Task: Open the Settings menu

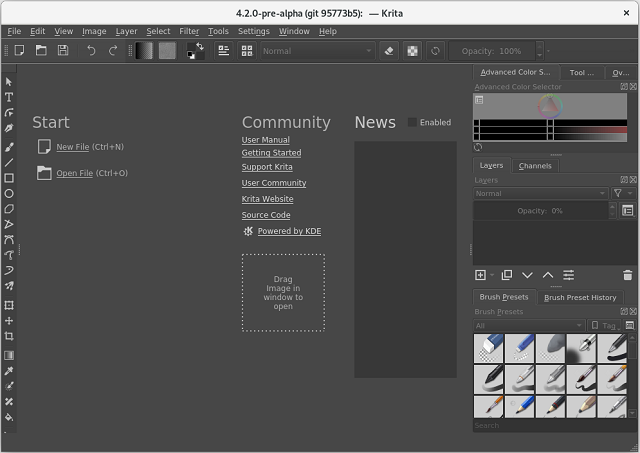Action: tap(253, 31)
